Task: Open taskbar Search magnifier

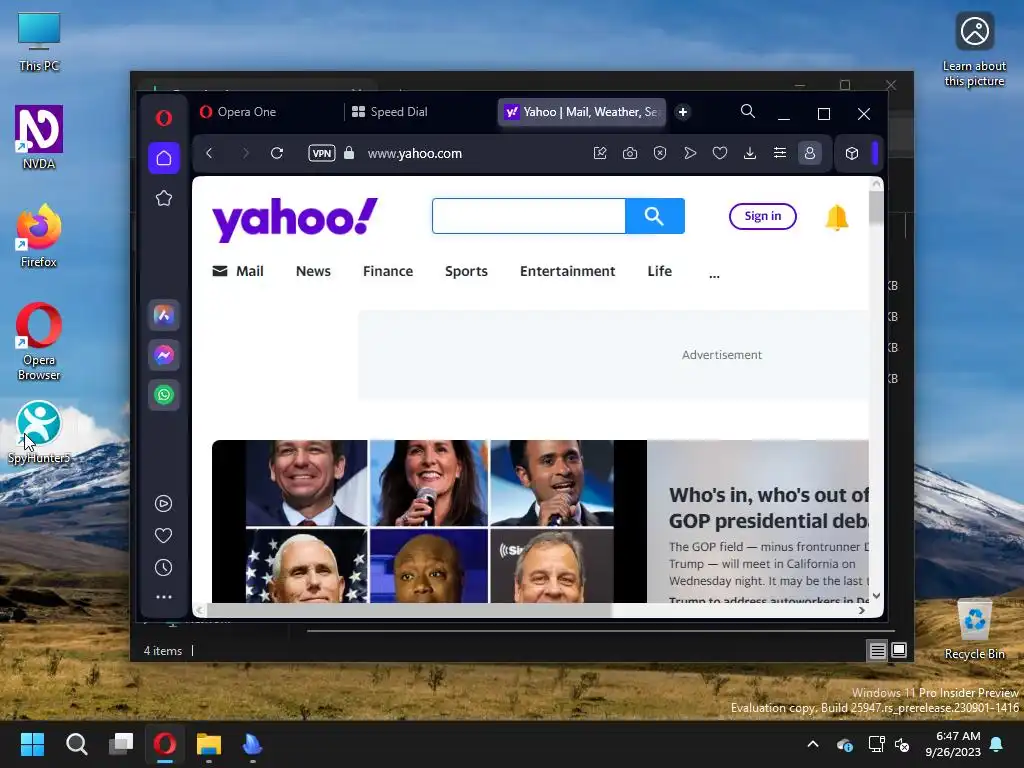Action: 76,744
